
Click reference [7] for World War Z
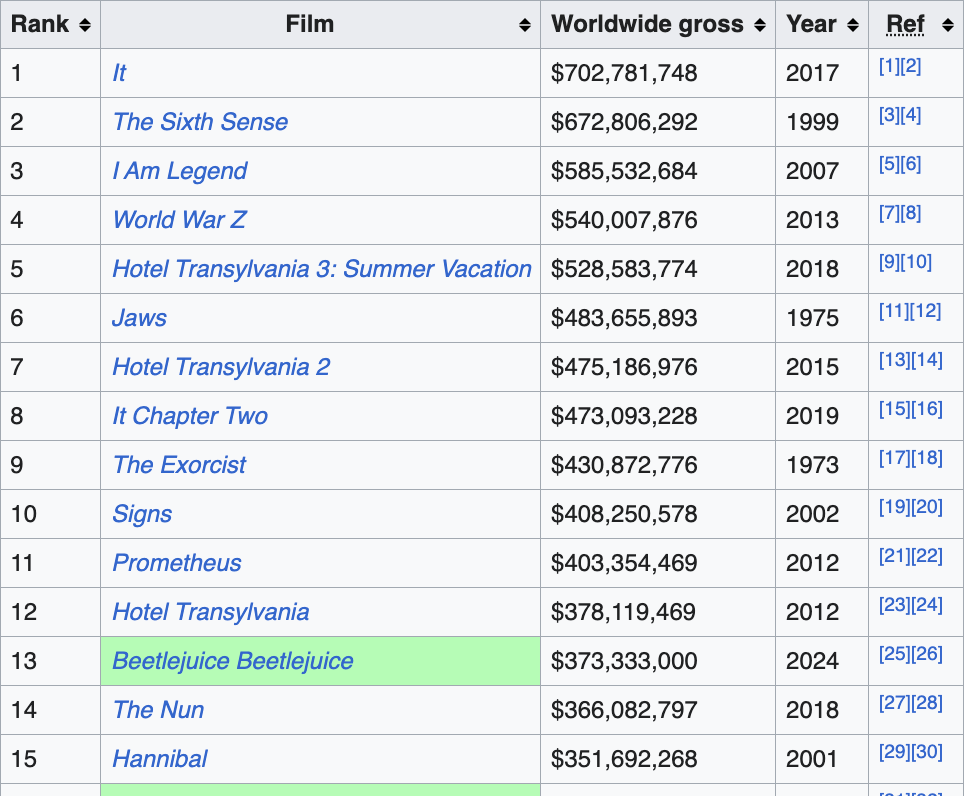coord(889,213)
